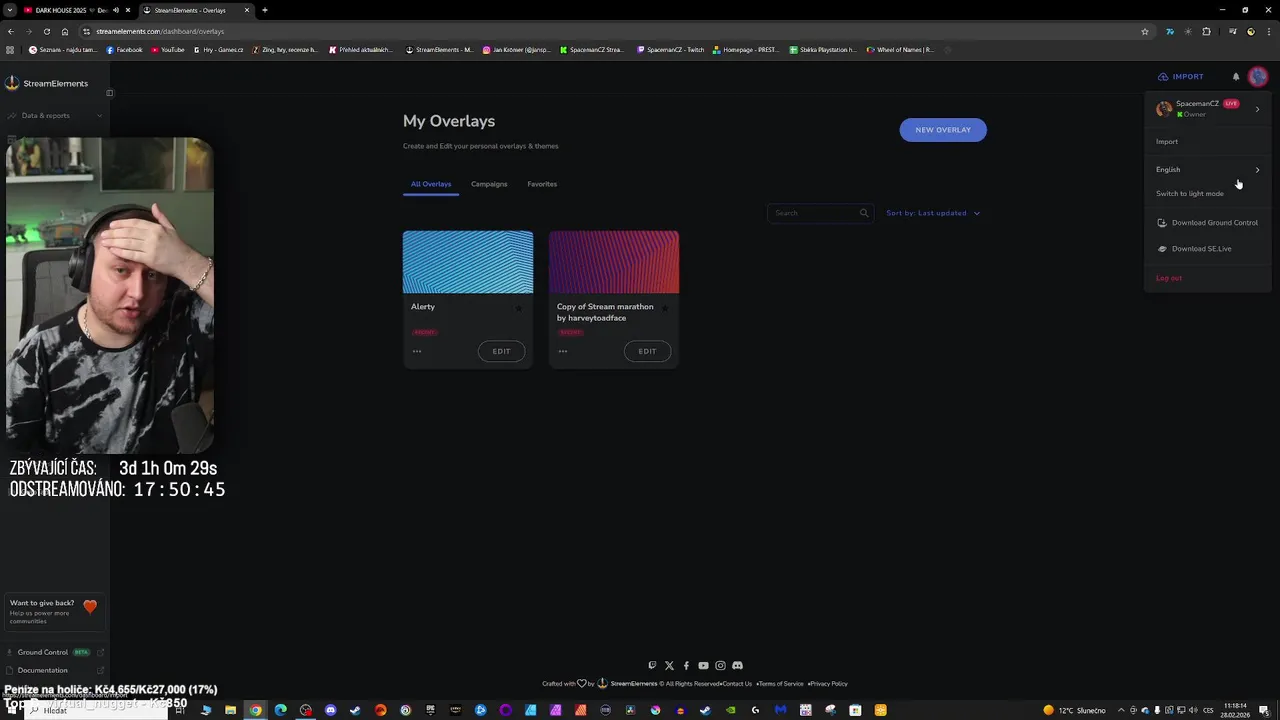Open the Documentation sidebar link
This screenshot has height=720, width=1280.
54,670
